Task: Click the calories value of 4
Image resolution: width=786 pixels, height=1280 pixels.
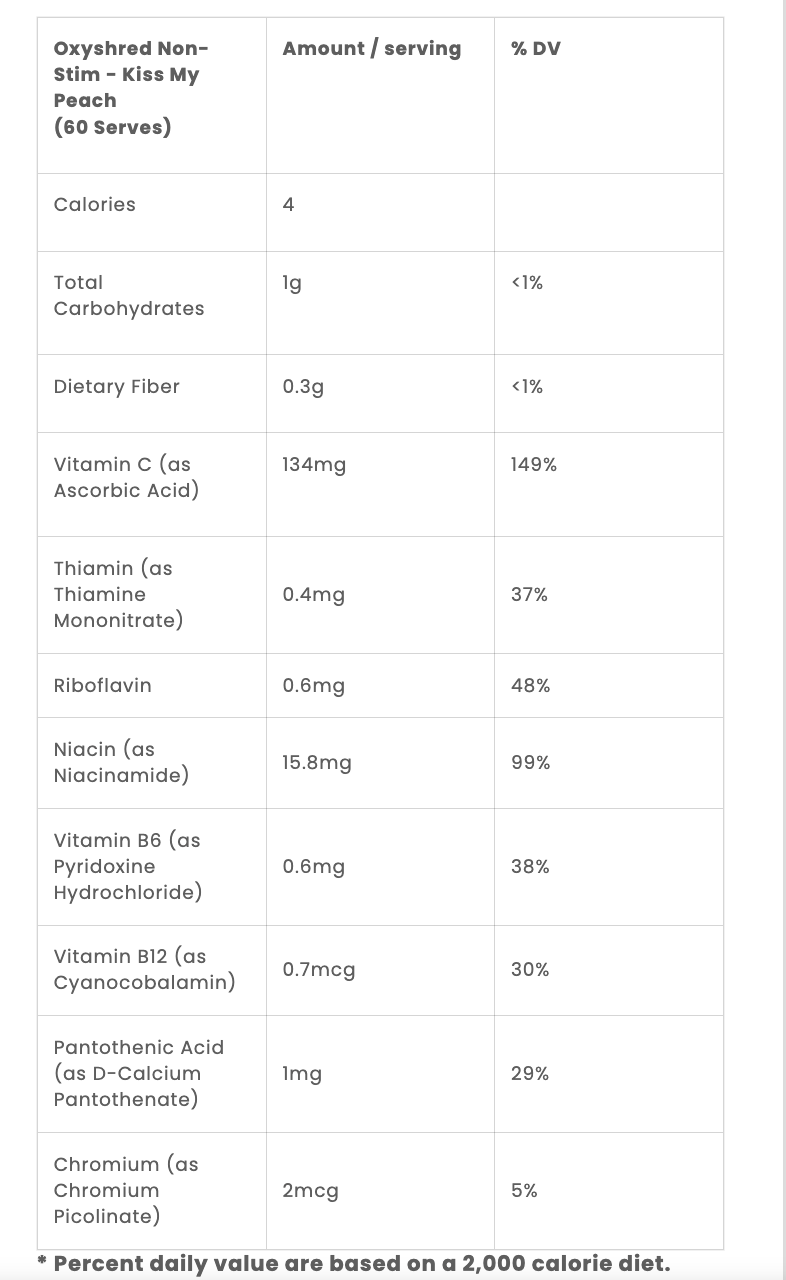Action: pyautogui.click(x=288, y=204)
